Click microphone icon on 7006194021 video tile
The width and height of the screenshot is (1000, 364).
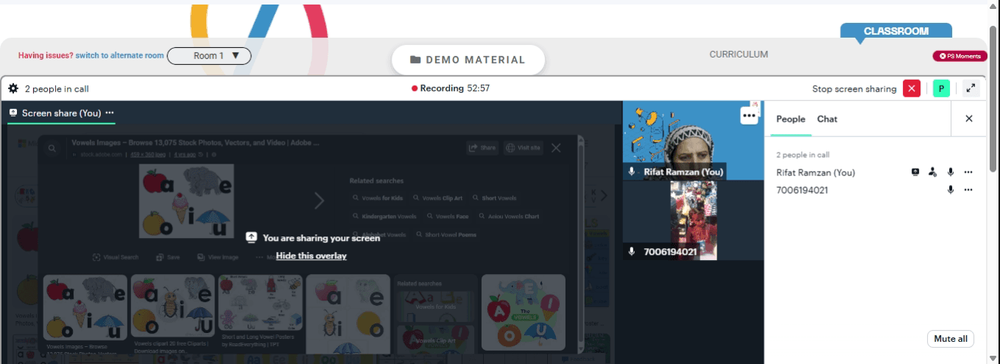(632, 252)
